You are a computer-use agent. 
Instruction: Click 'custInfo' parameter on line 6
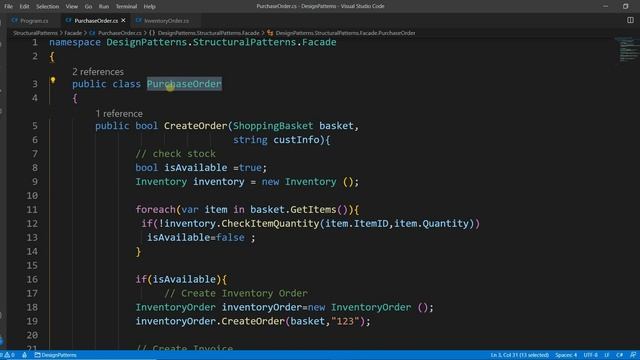click(x=296, y=140)
